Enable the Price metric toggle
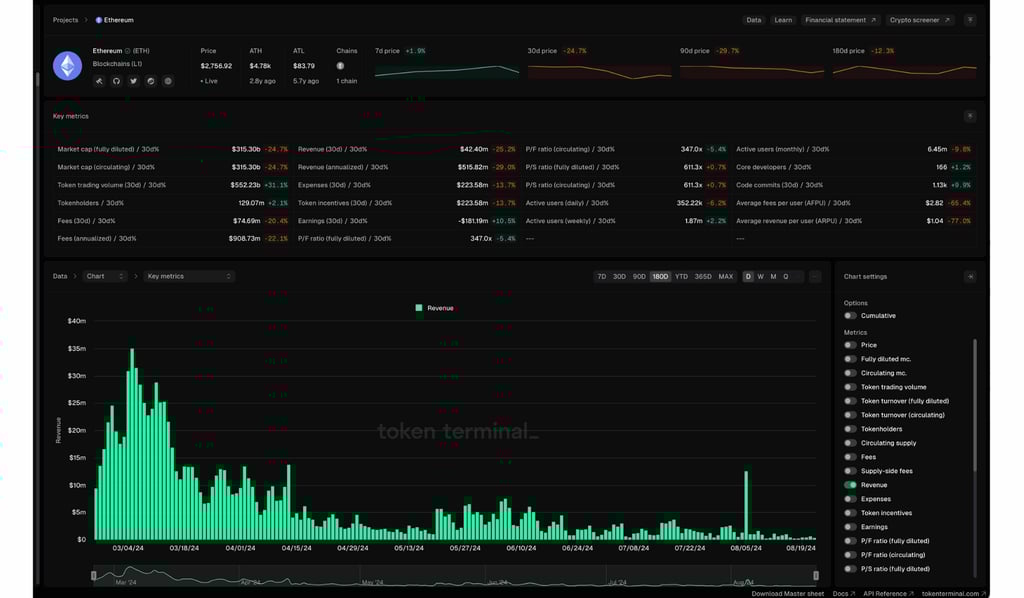 click(x=850, y=345)
